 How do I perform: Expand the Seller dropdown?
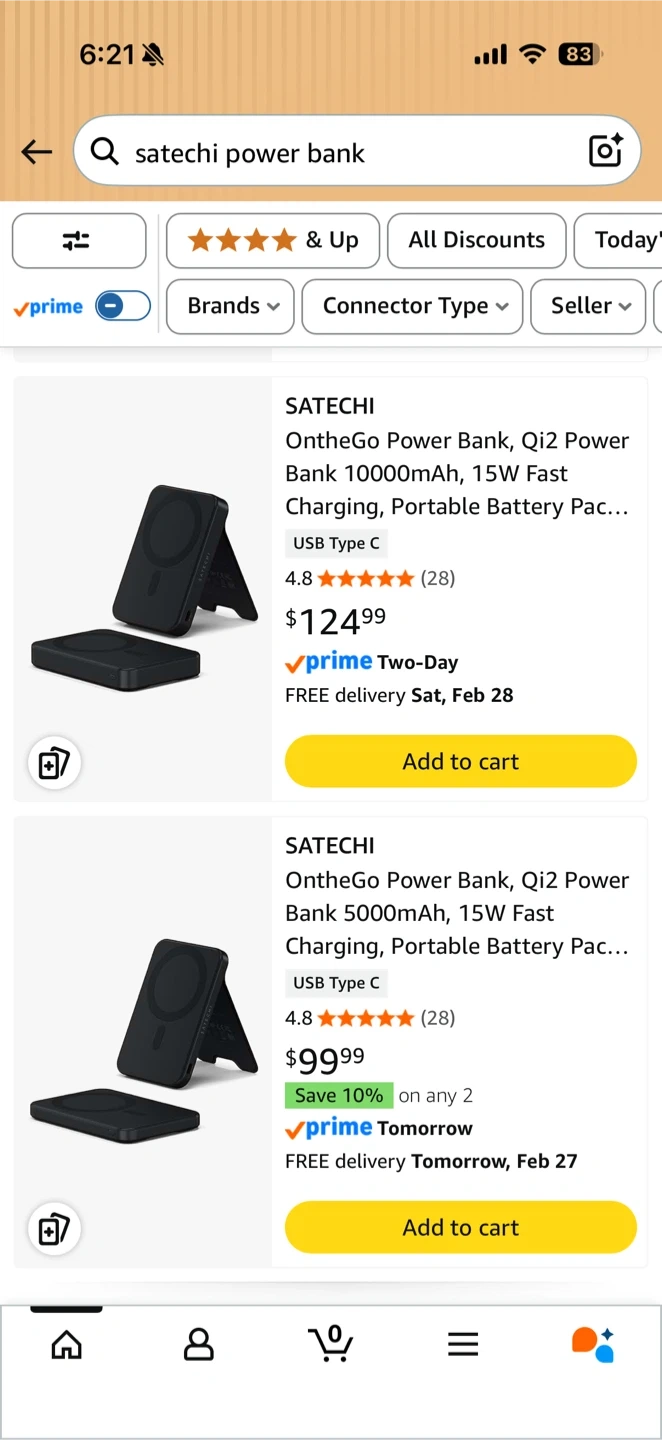point(591,306)
